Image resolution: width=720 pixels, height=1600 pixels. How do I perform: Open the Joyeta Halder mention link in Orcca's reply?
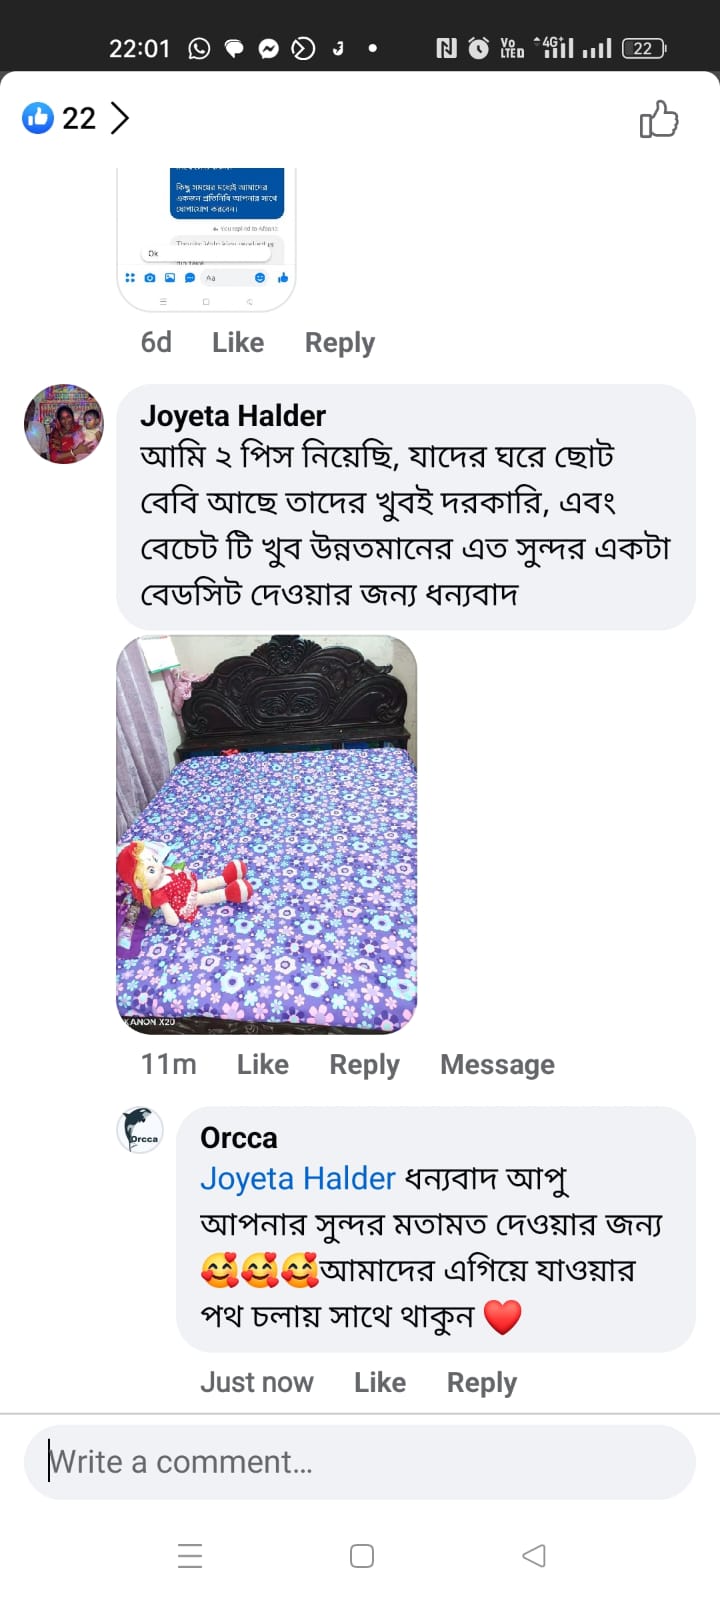(x=298, y=1179)
